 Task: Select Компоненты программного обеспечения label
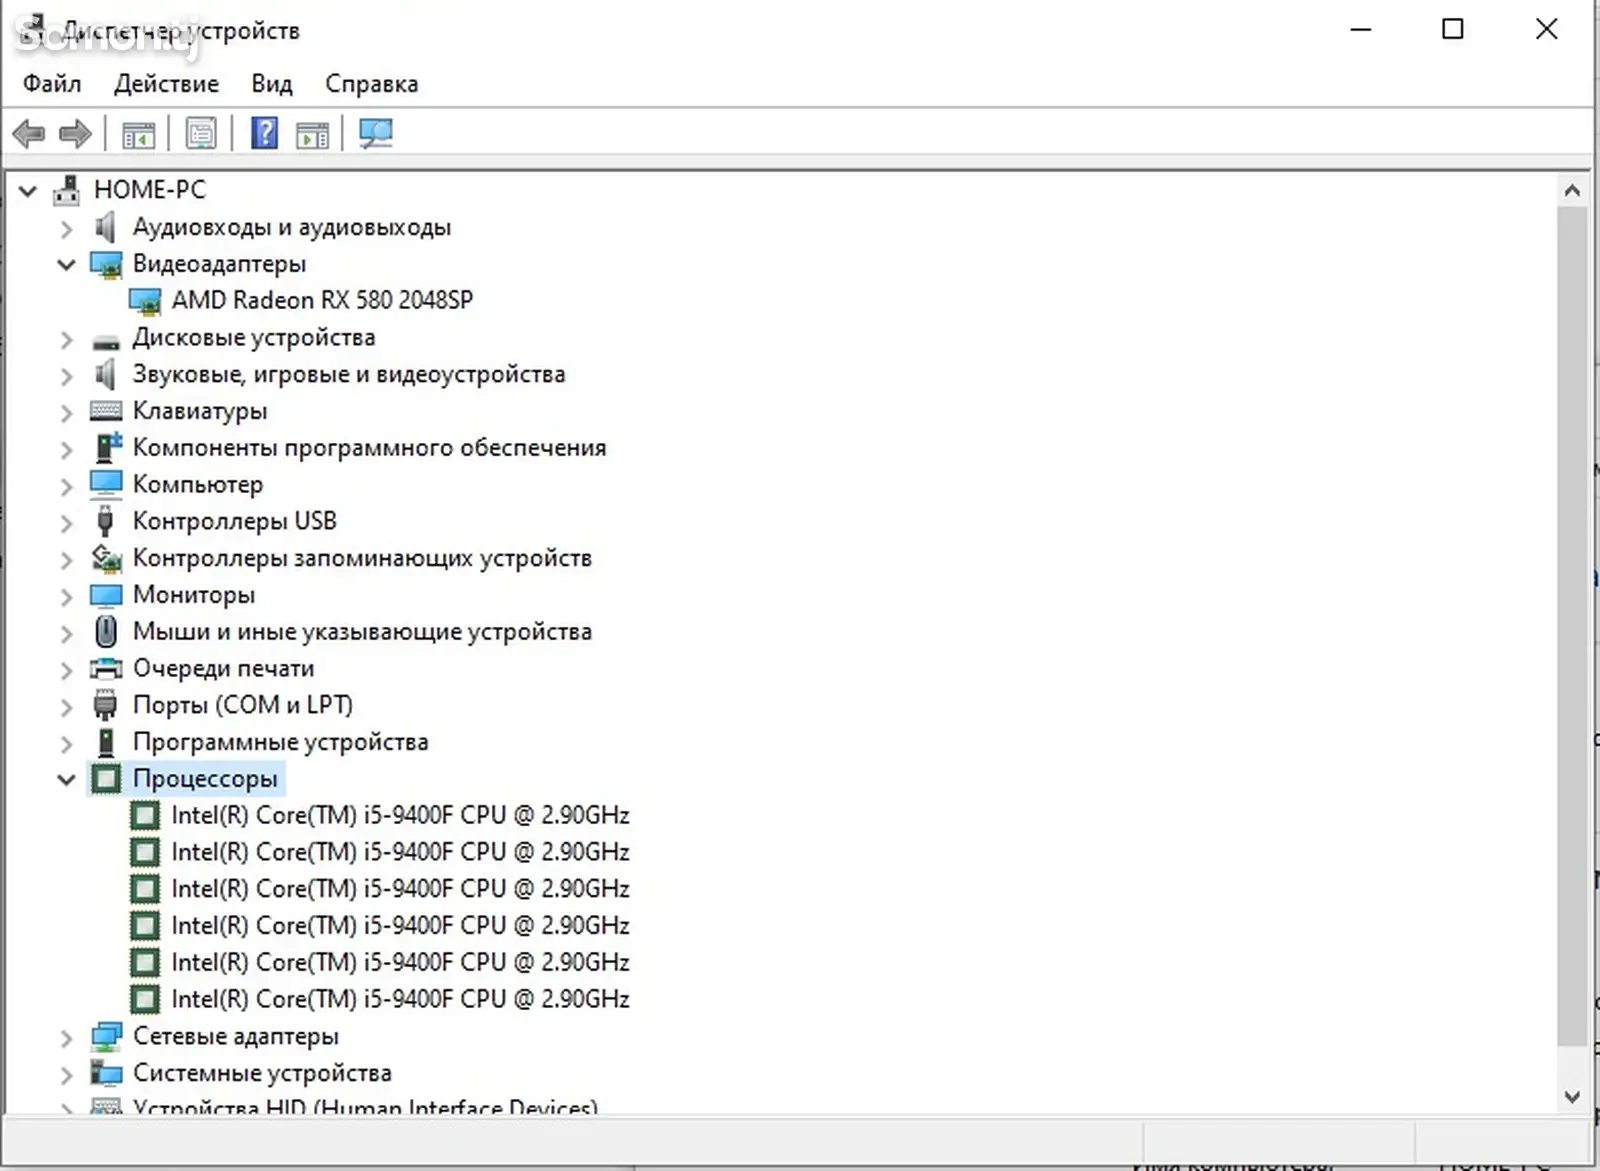(370, 447)
